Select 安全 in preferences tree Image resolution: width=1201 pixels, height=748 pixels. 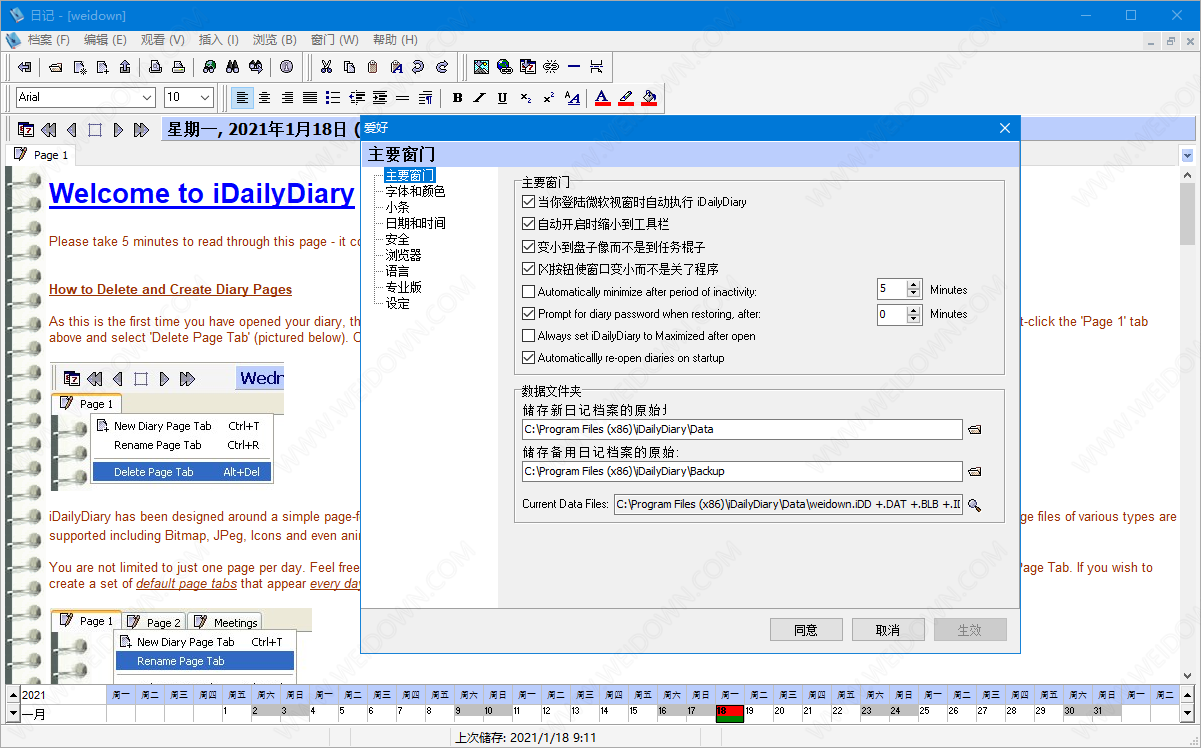click(397, 239)
